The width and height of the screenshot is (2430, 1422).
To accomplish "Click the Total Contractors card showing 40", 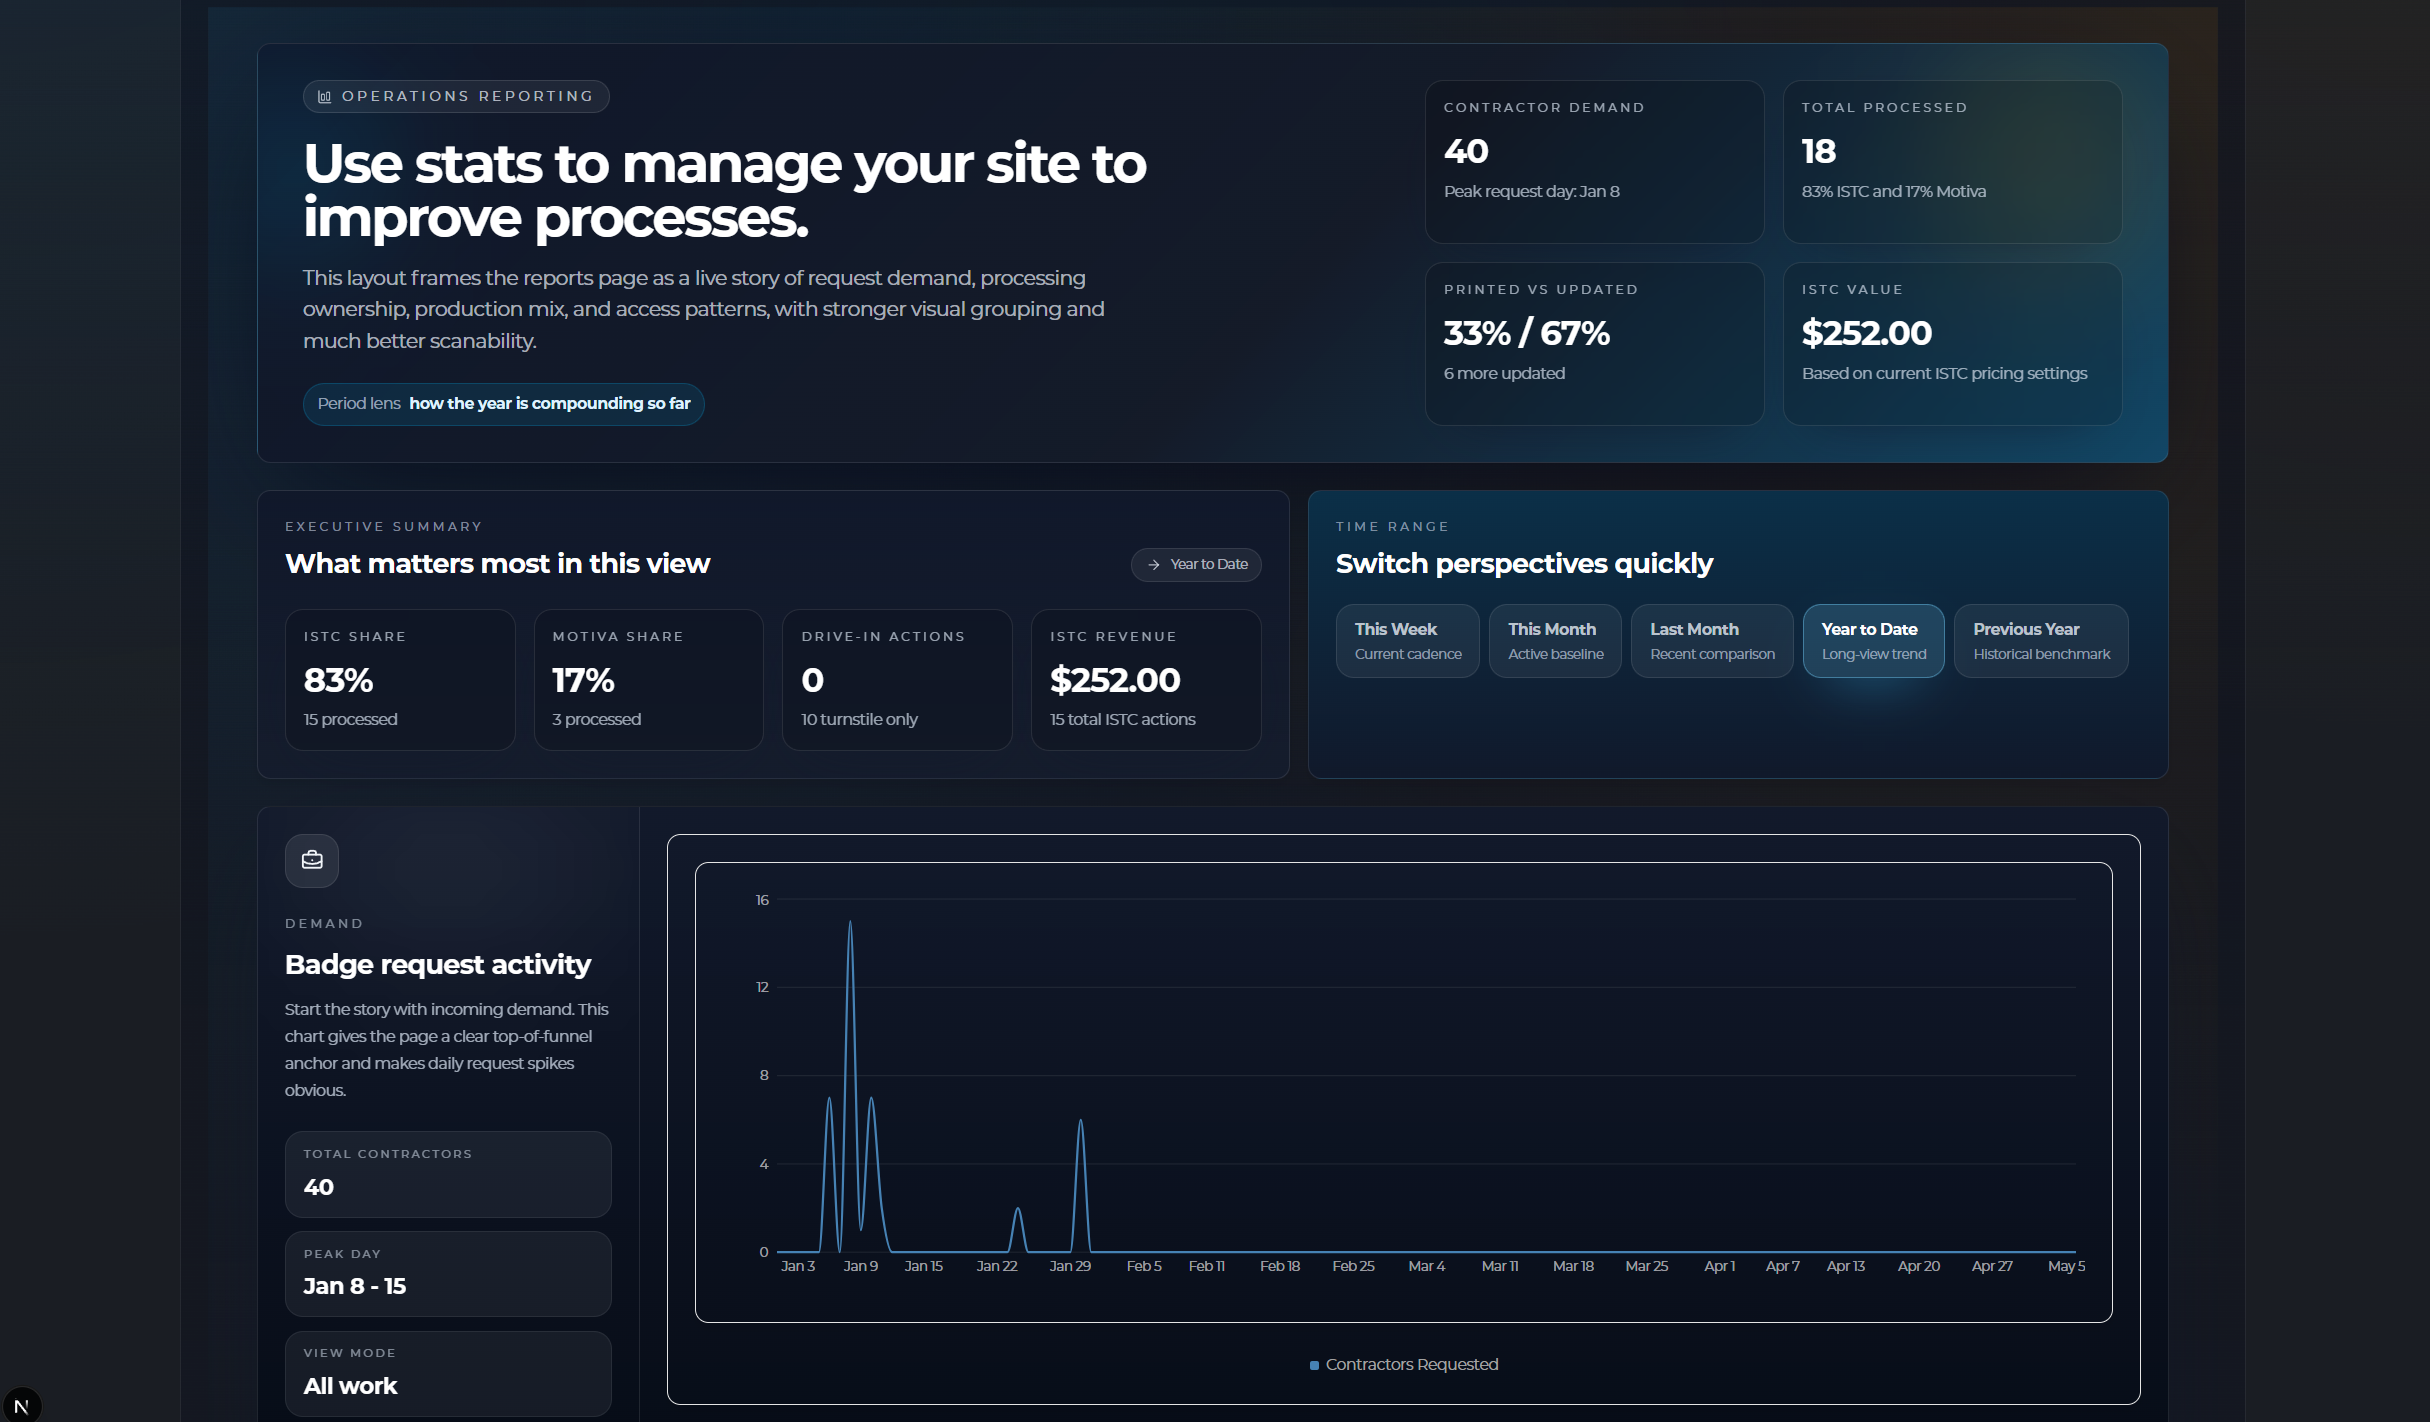I will pyautogui.click(x=448, y=1174).
